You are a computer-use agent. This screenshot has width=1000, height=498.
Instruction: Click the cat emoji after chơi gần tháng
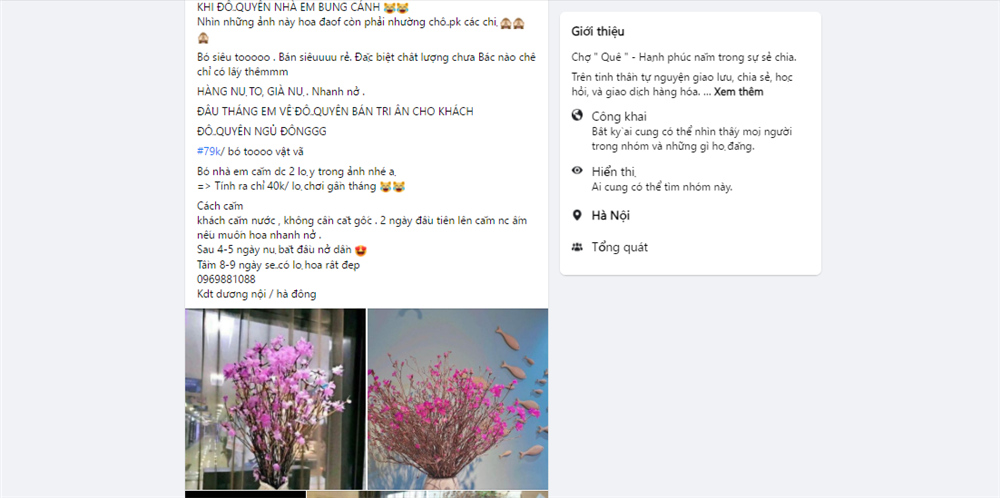392,187
